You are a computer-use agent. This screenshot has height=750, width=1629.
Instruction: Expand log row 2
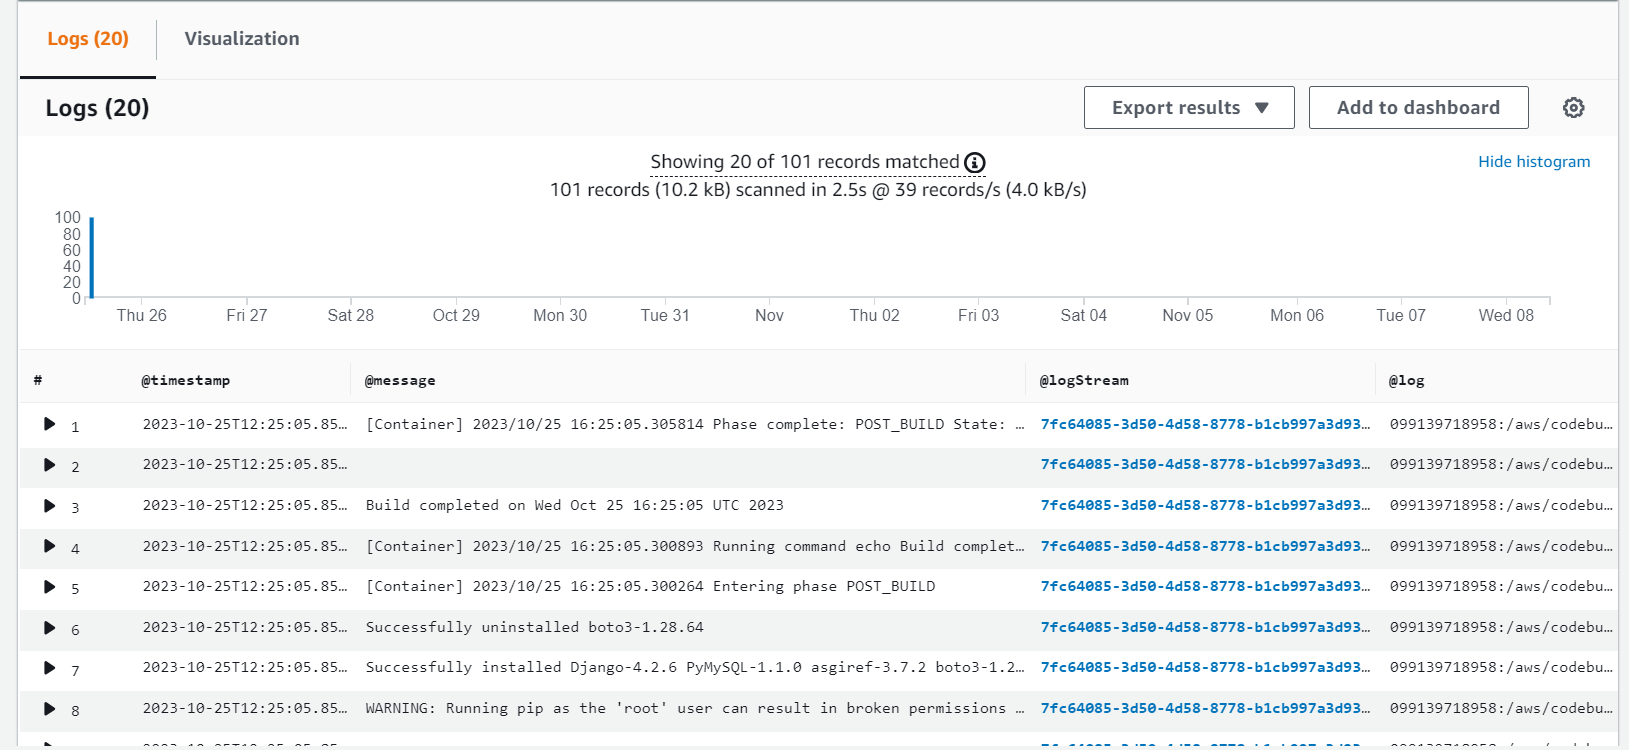coord(49,465)
